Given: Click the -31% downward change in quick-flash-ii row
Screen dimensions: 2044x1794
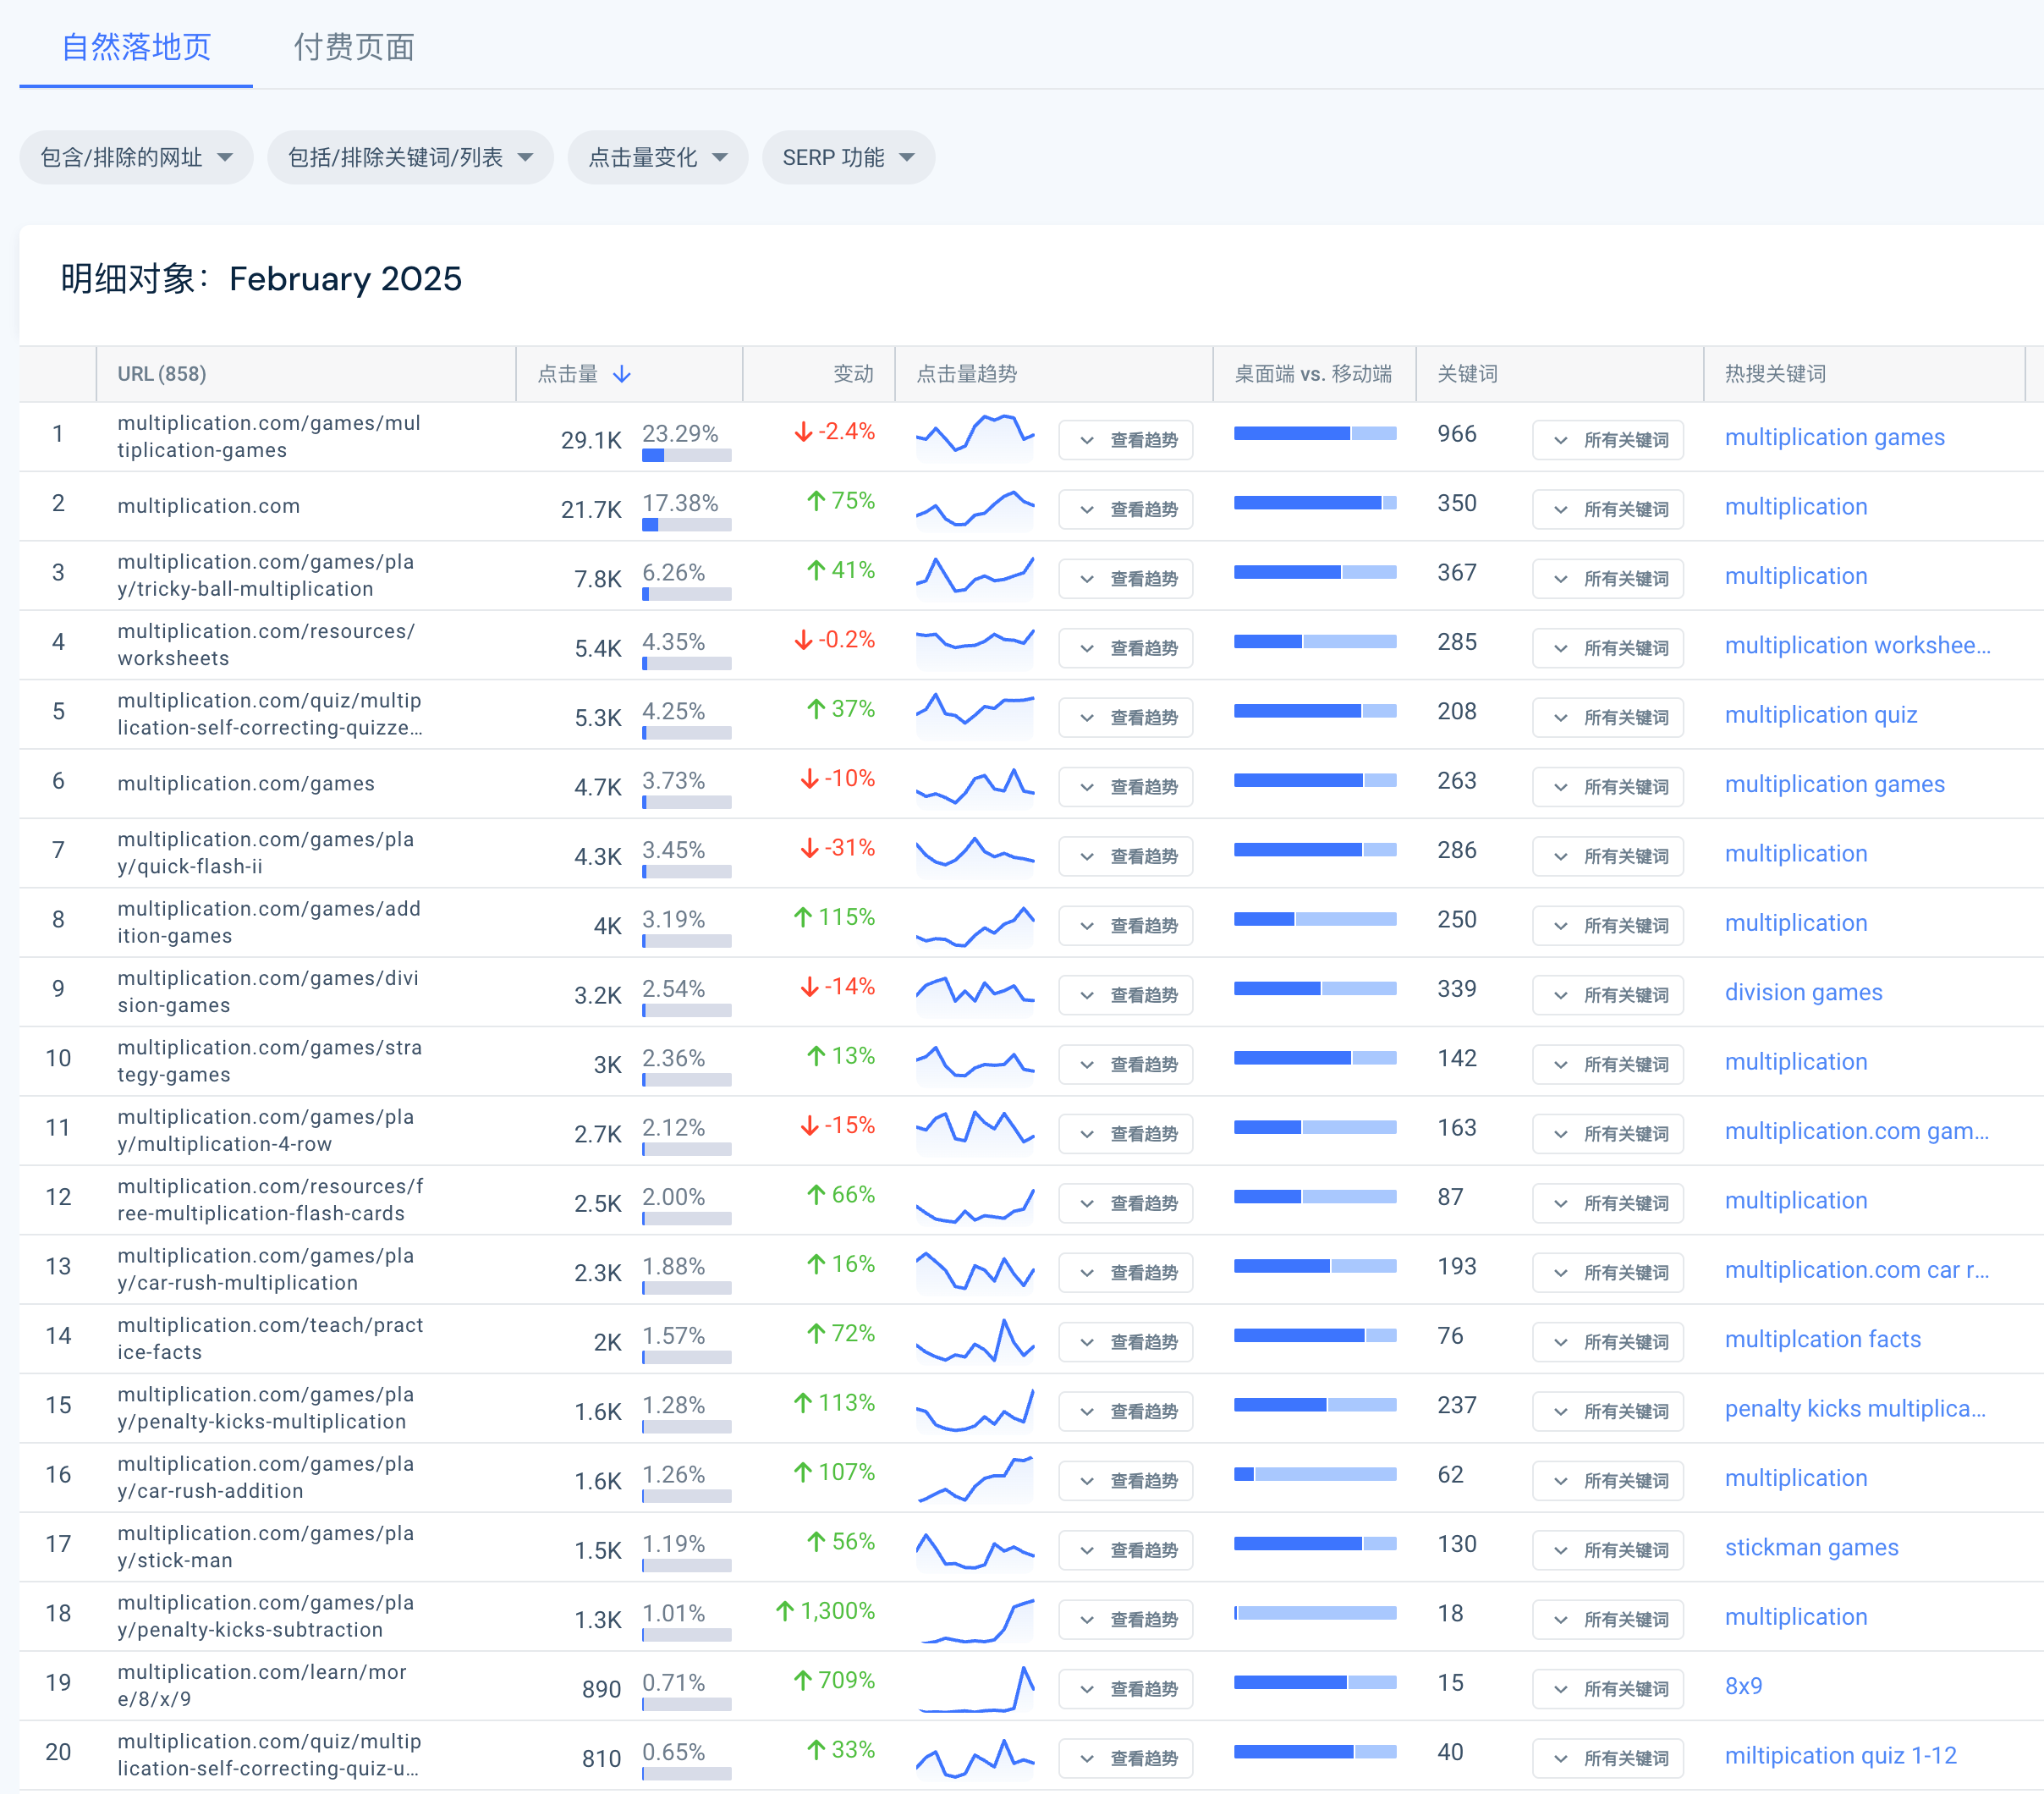Looking at the screenshot, I should point(837,848).
